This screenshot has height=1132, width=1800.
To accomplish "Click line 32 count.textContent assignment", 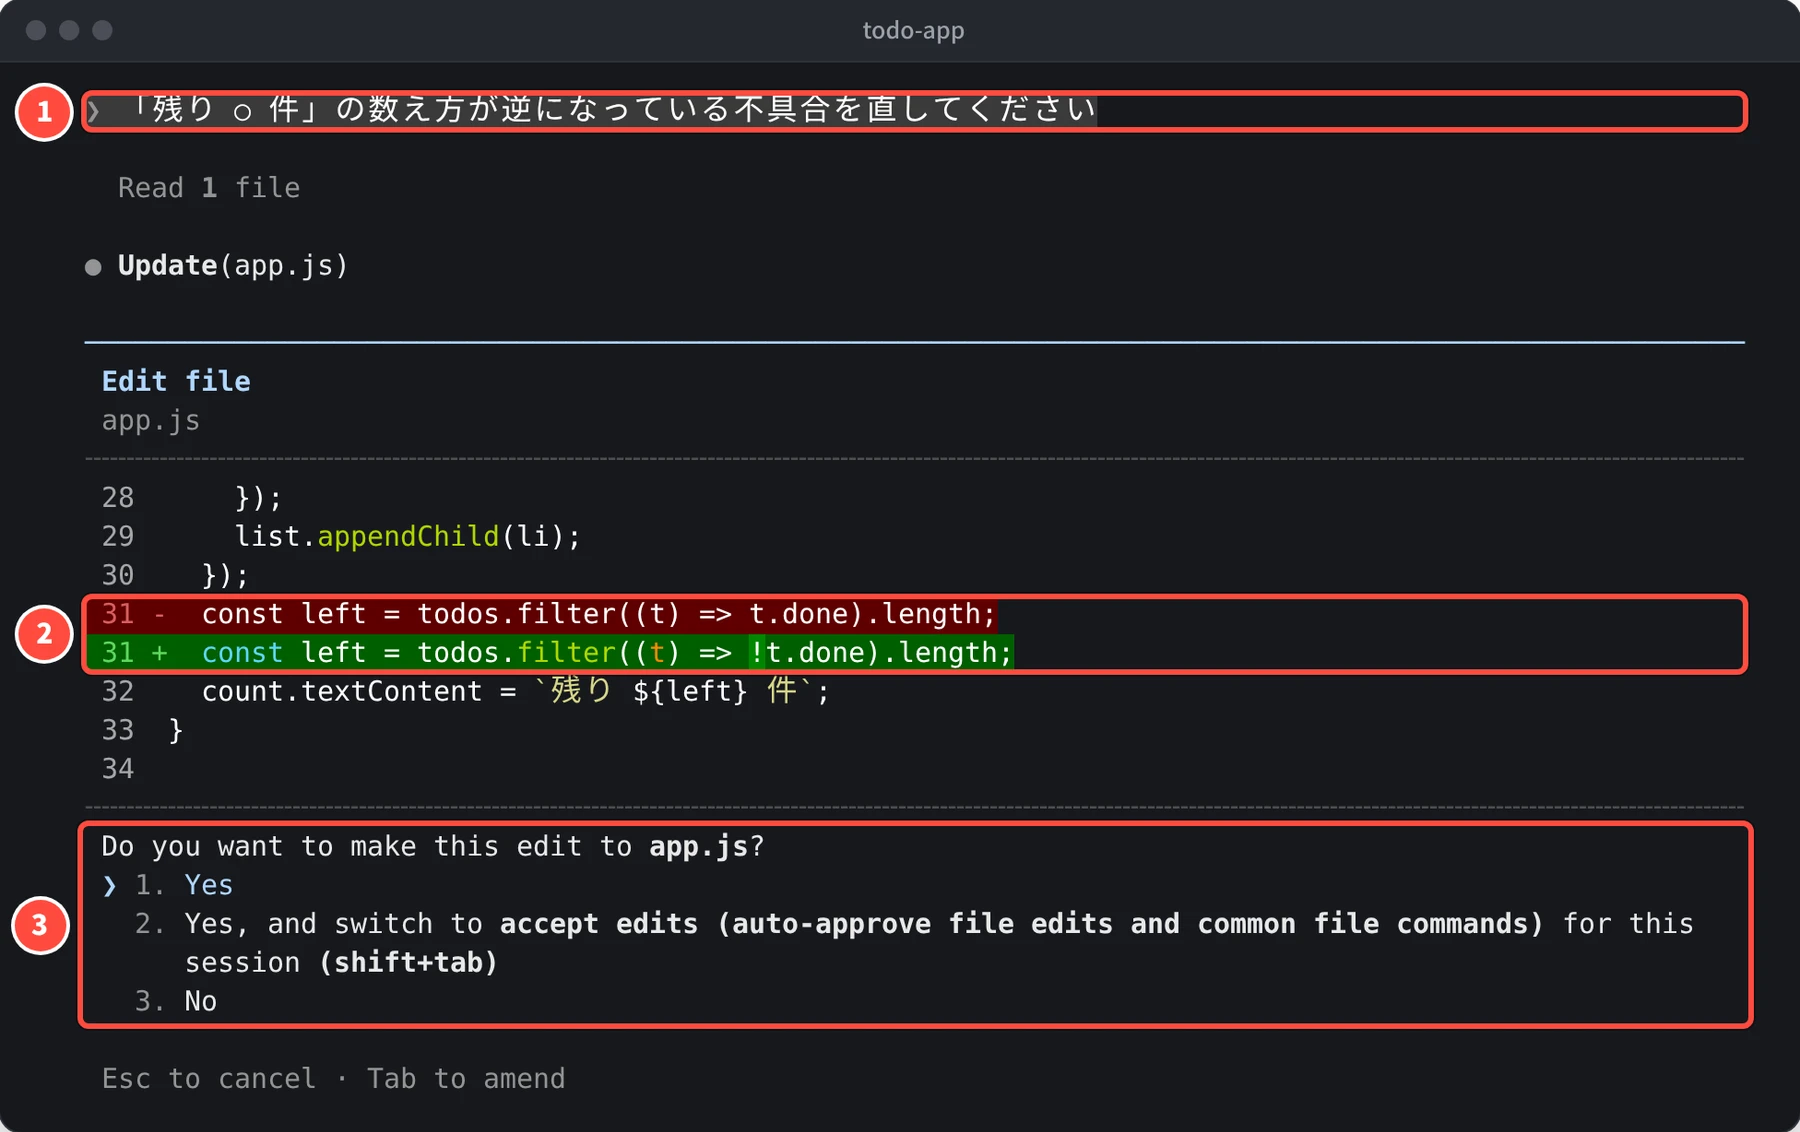I will (x=515, y=691).
